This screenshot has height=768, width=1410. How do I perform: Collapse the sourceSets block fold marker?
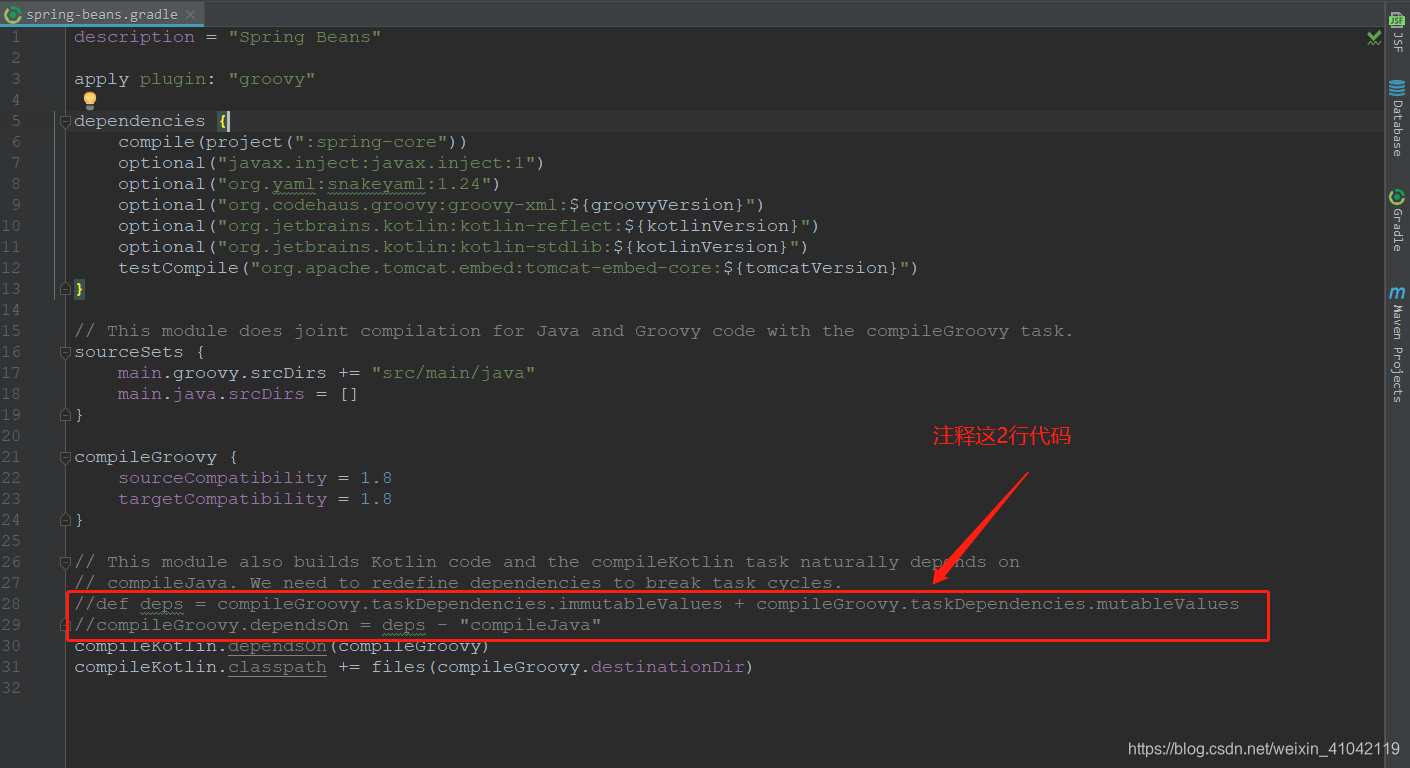coord(65,352)
